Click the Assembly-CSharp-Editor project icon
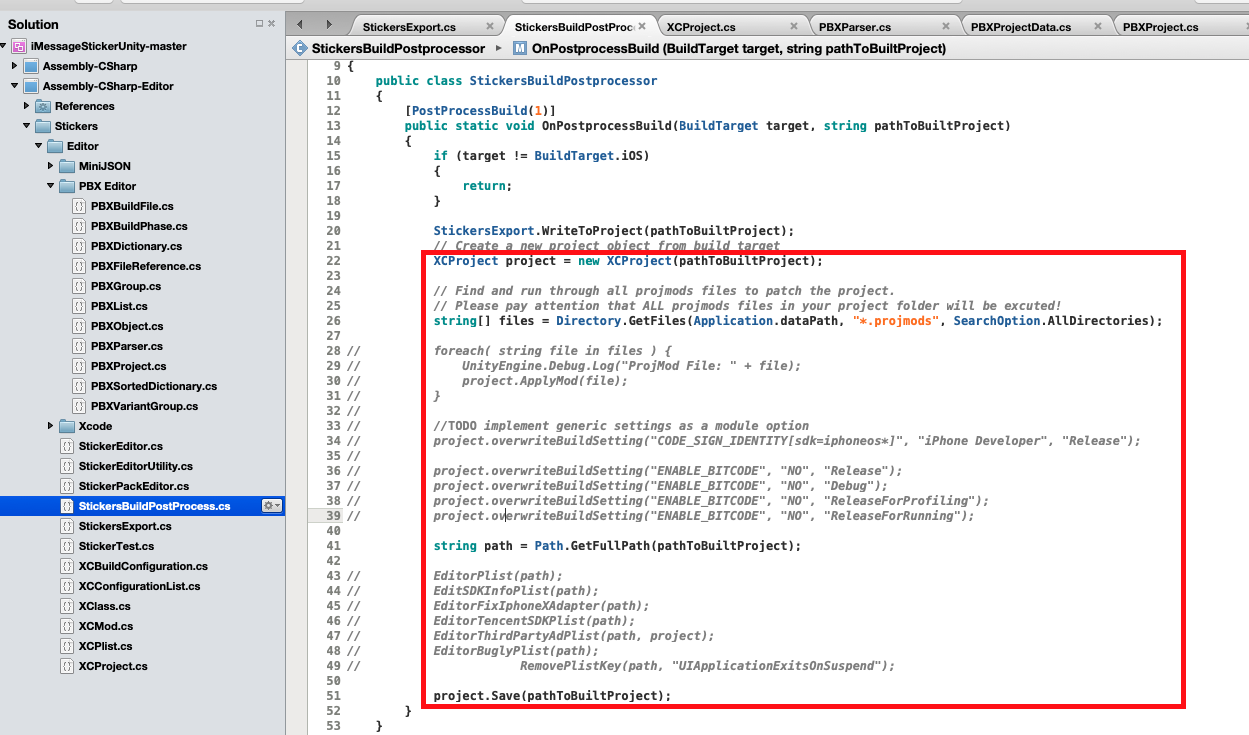 tap(31, 86)
